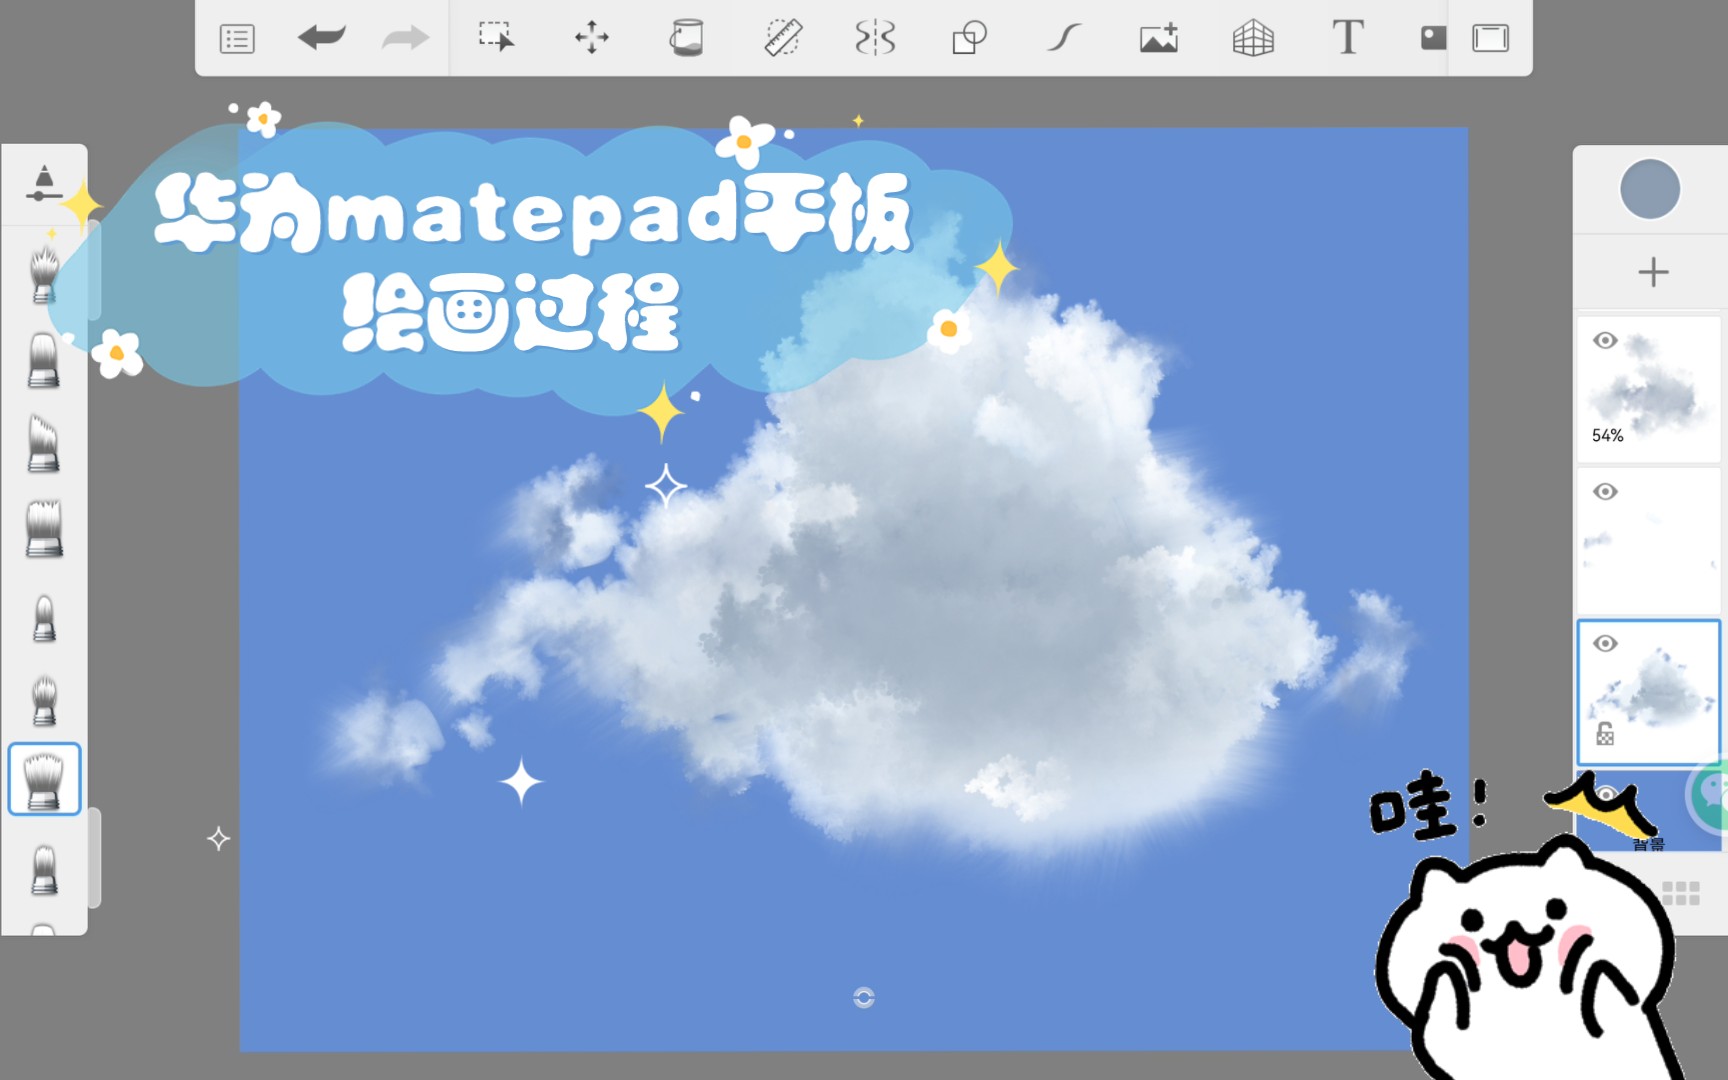Activate the Transform move tool
The image size is (1728, 1080).
coord(591,38)
